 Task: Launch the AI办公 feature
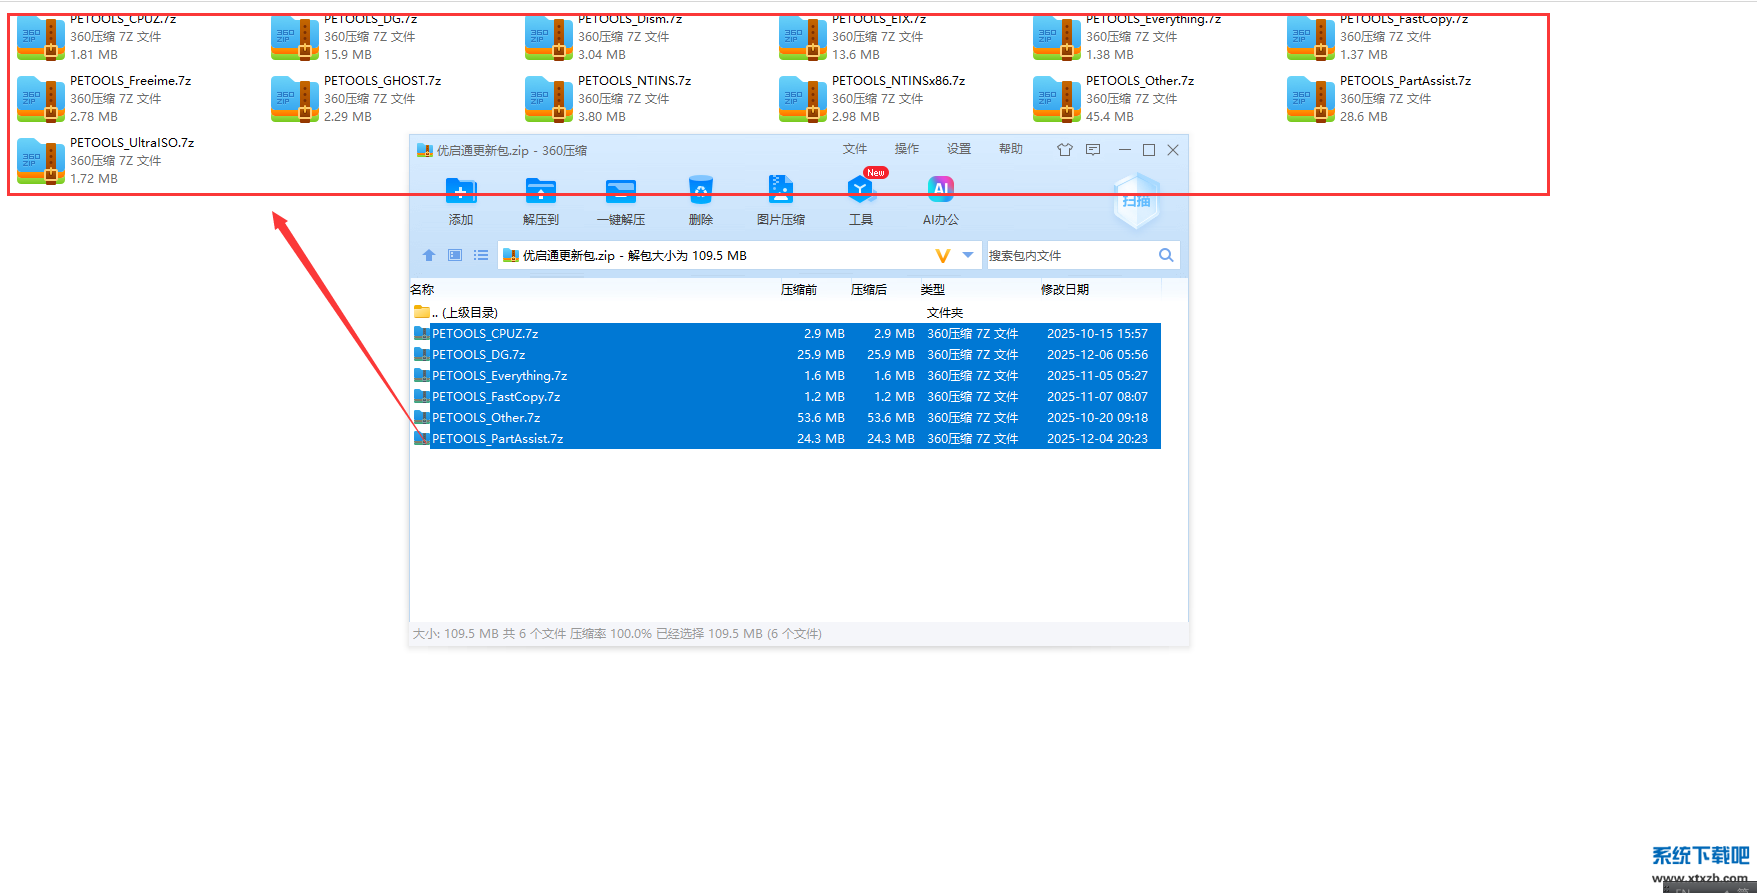940,192
